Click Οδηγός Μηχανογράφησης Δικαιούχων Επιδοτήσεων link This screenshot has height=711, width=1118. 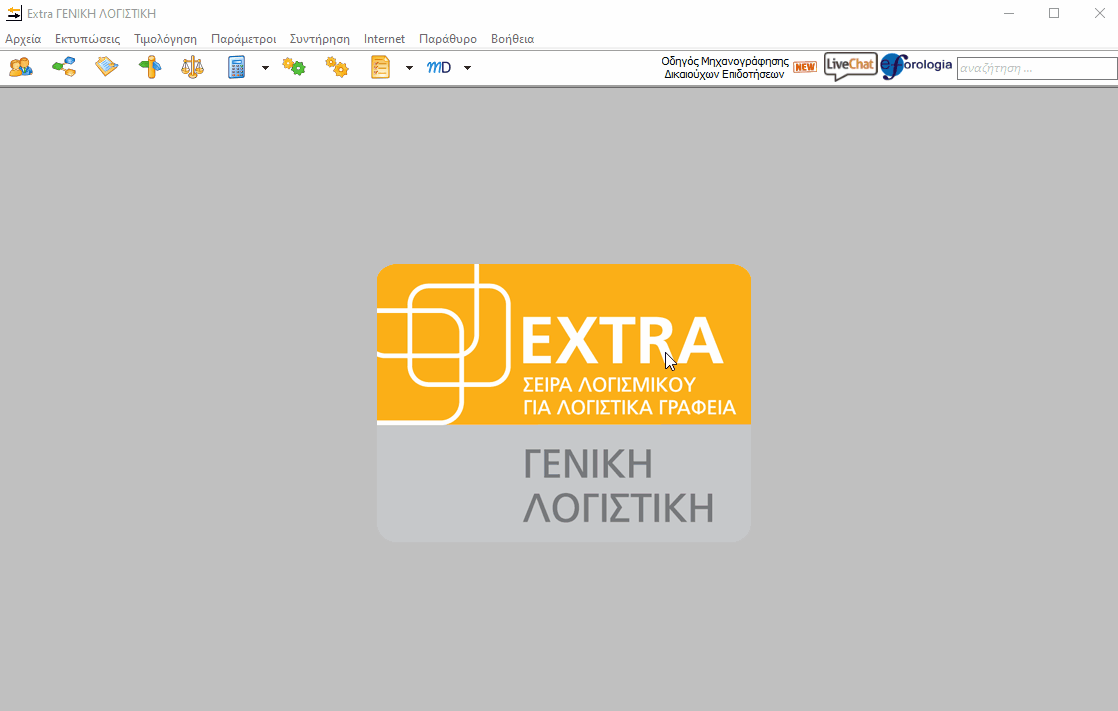click(725, 67)
